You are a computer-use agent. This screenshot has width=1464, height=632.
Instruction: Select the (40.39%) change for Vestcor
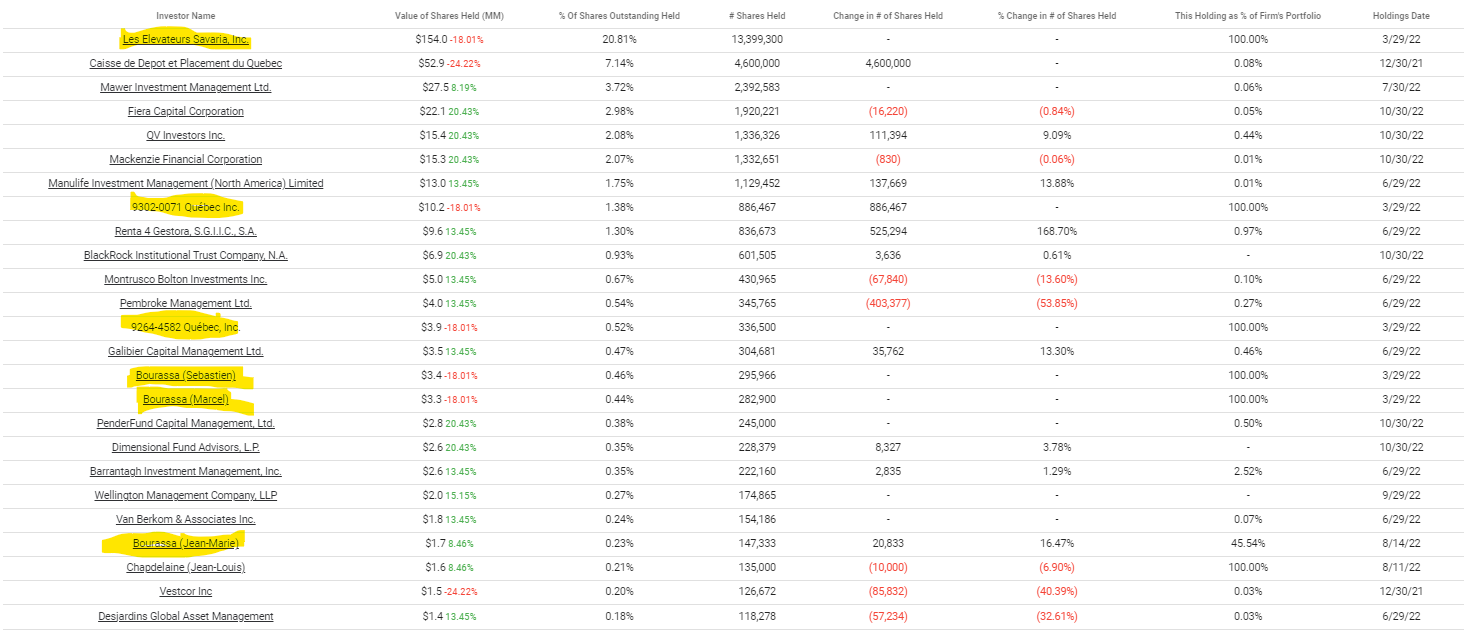coord(1057,591)
